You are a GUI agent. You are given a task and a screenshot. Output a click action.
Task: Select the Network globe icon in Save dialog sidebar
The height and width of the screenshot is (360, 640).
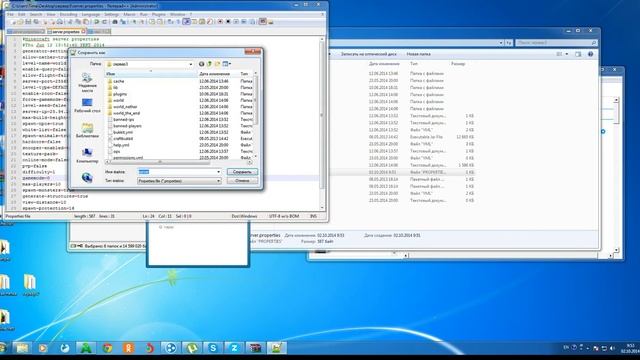(x=87, y=178)
